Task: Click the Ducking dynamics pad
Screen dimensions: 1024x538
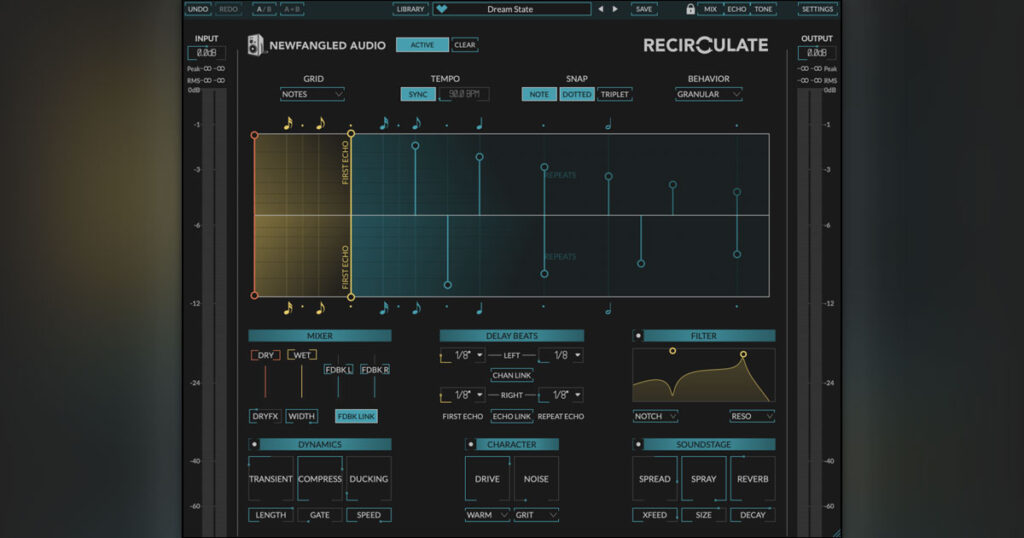Action: (x=369, y=479)
